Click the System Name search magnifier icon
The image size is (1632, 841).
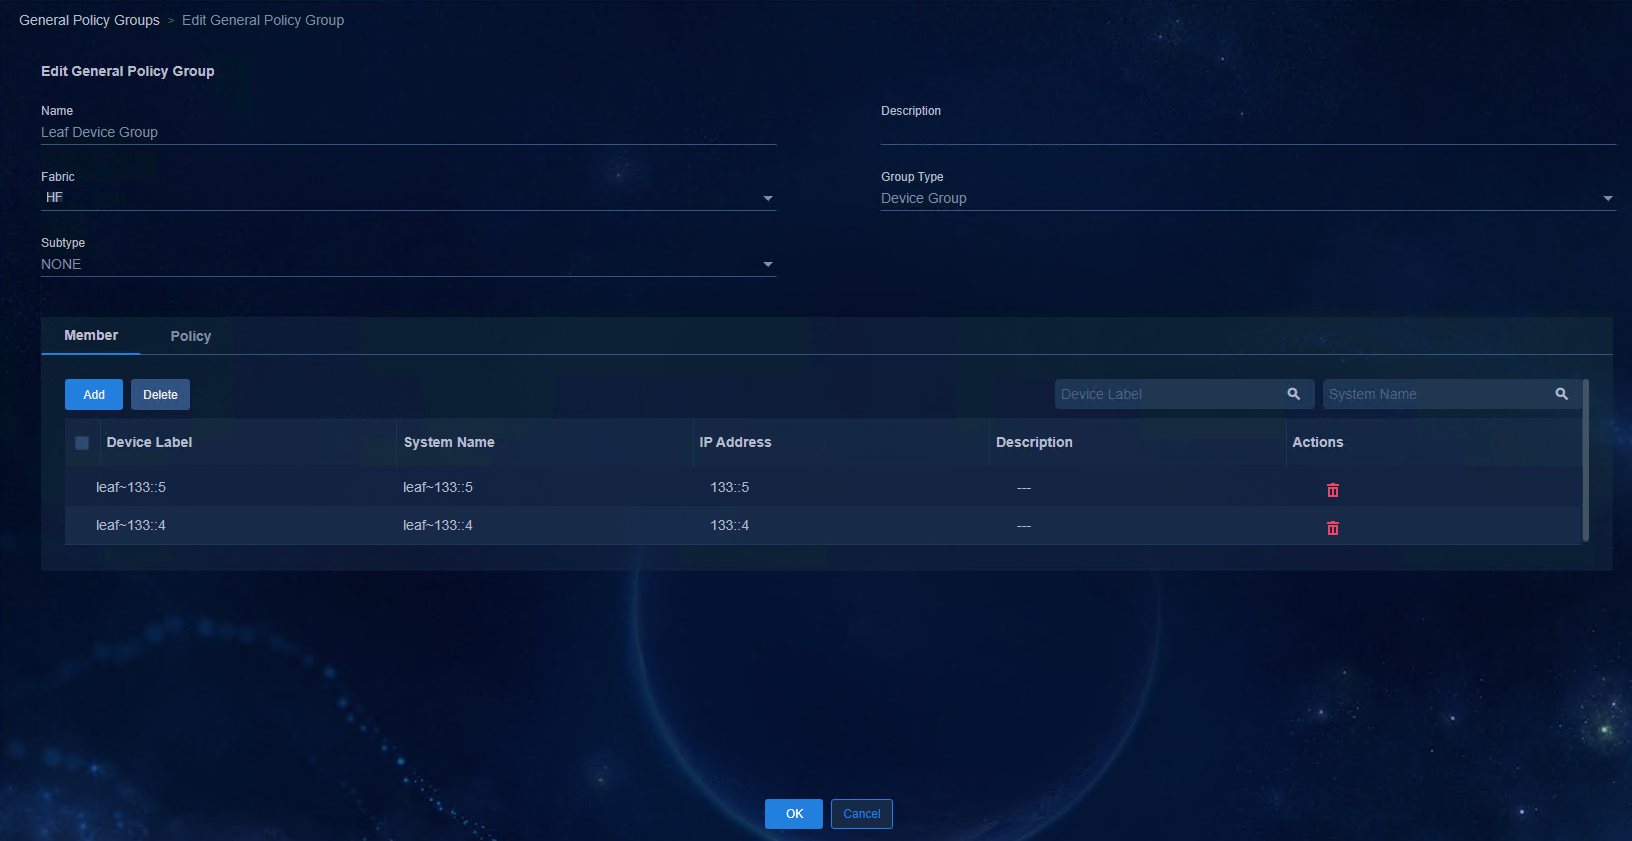[x=1561, y=394]
